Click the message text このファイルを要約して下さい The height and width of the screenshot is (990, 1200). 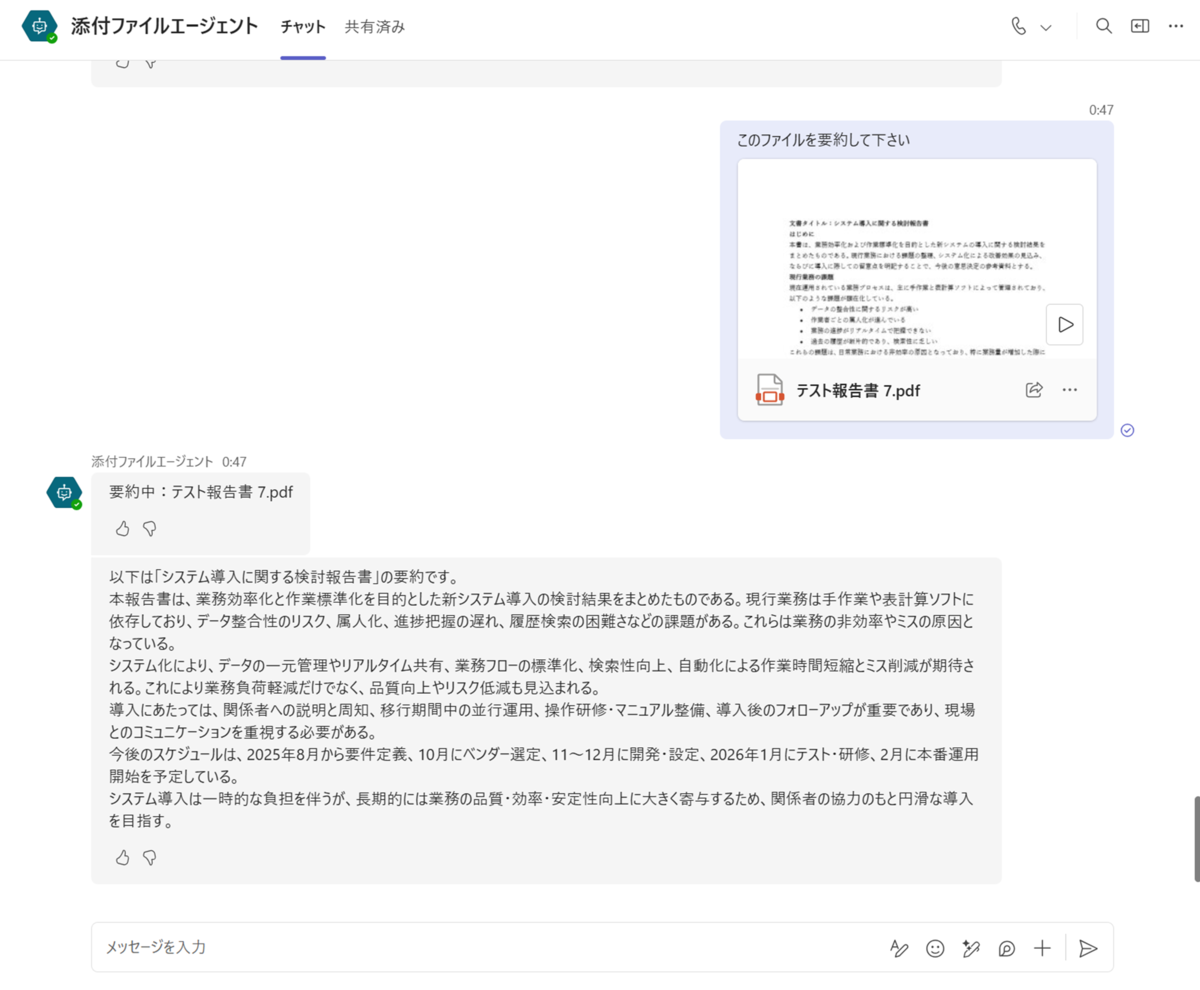click(824, 140)
